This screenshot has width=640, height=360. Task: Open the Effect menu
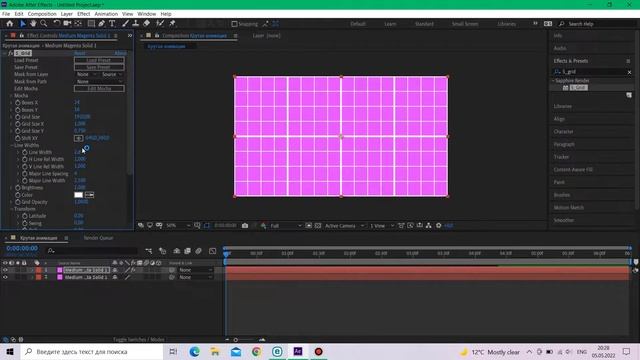pyautogui.click(x=83, y=14)
